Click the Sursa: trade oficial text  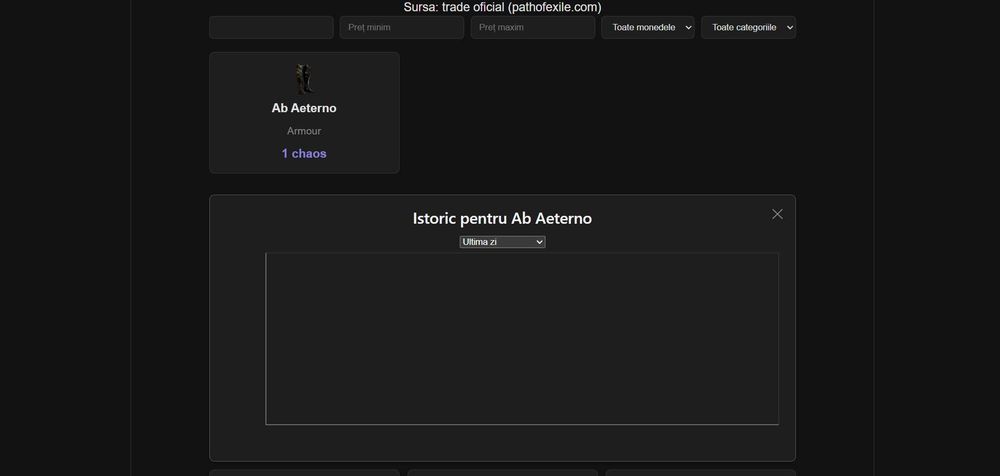click(x=503, y=7)
